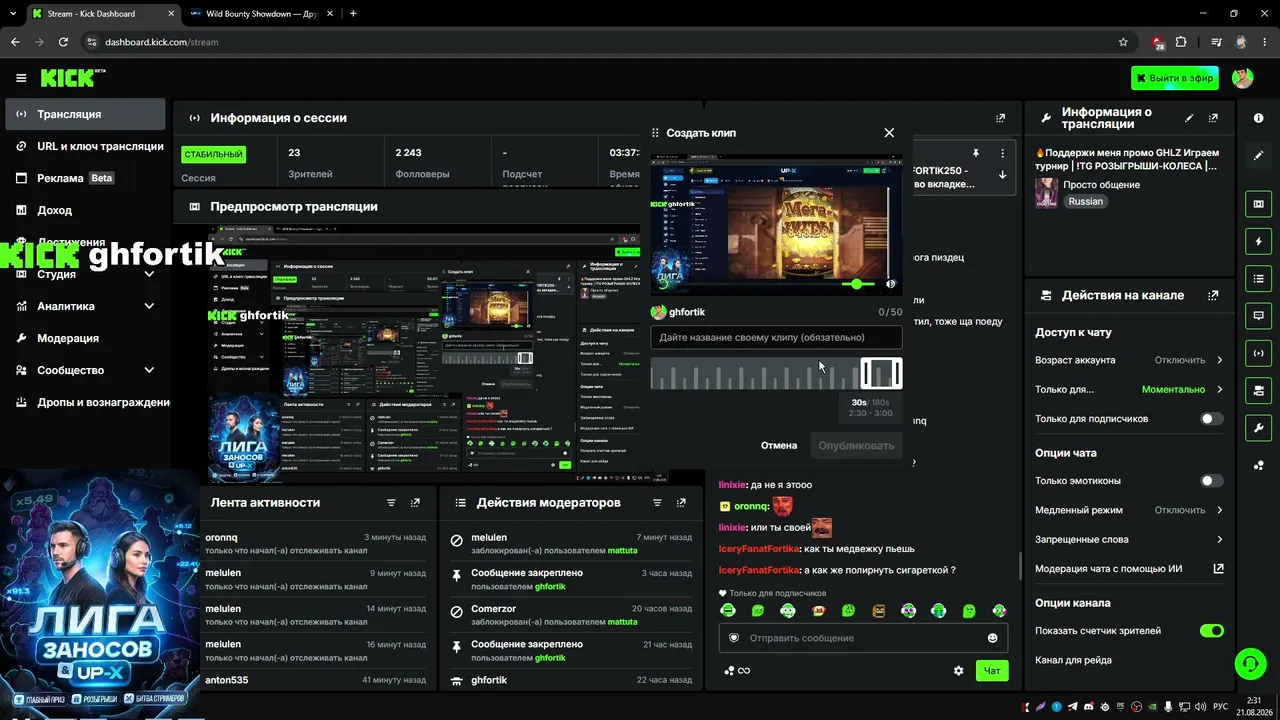Click the Отправить сообщение chat input
The image size is (1280, 720).
pos(863,638)
